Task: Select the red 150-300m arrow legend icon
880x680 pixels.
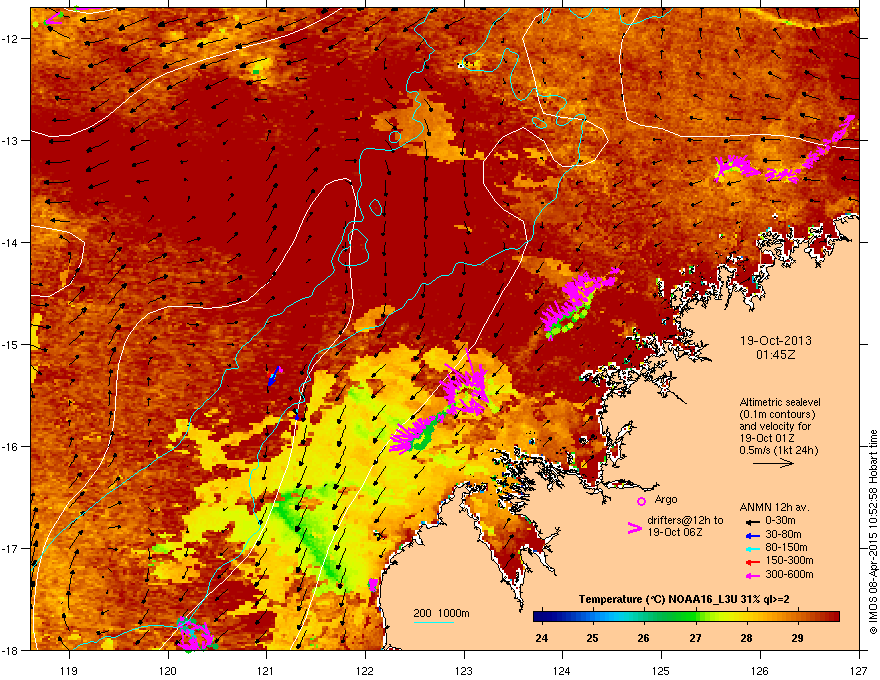Action: [752, 562]
